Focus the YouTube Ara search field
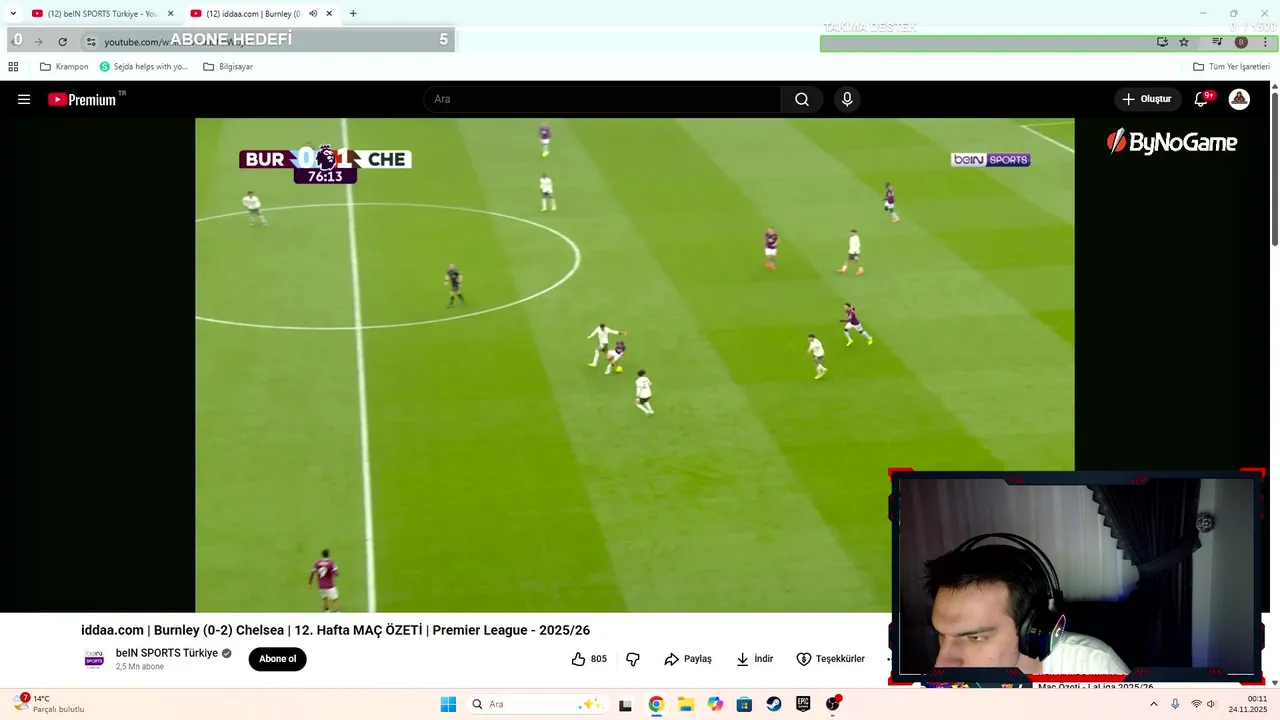 (x=602, y=99)
